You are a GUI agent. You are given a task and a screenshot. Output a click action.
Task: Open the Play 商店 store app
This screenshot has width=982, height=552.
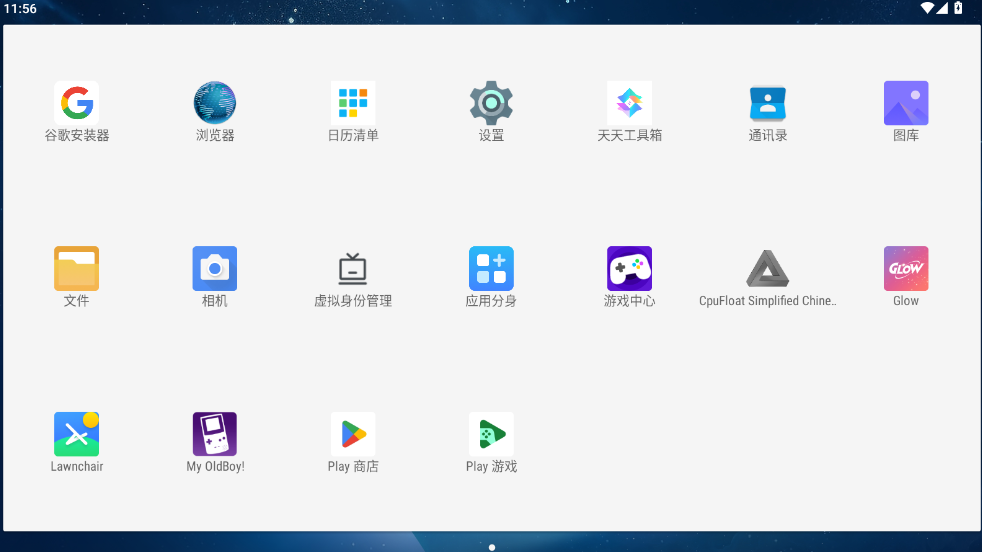pyautogui.click(x=353, y=434)
